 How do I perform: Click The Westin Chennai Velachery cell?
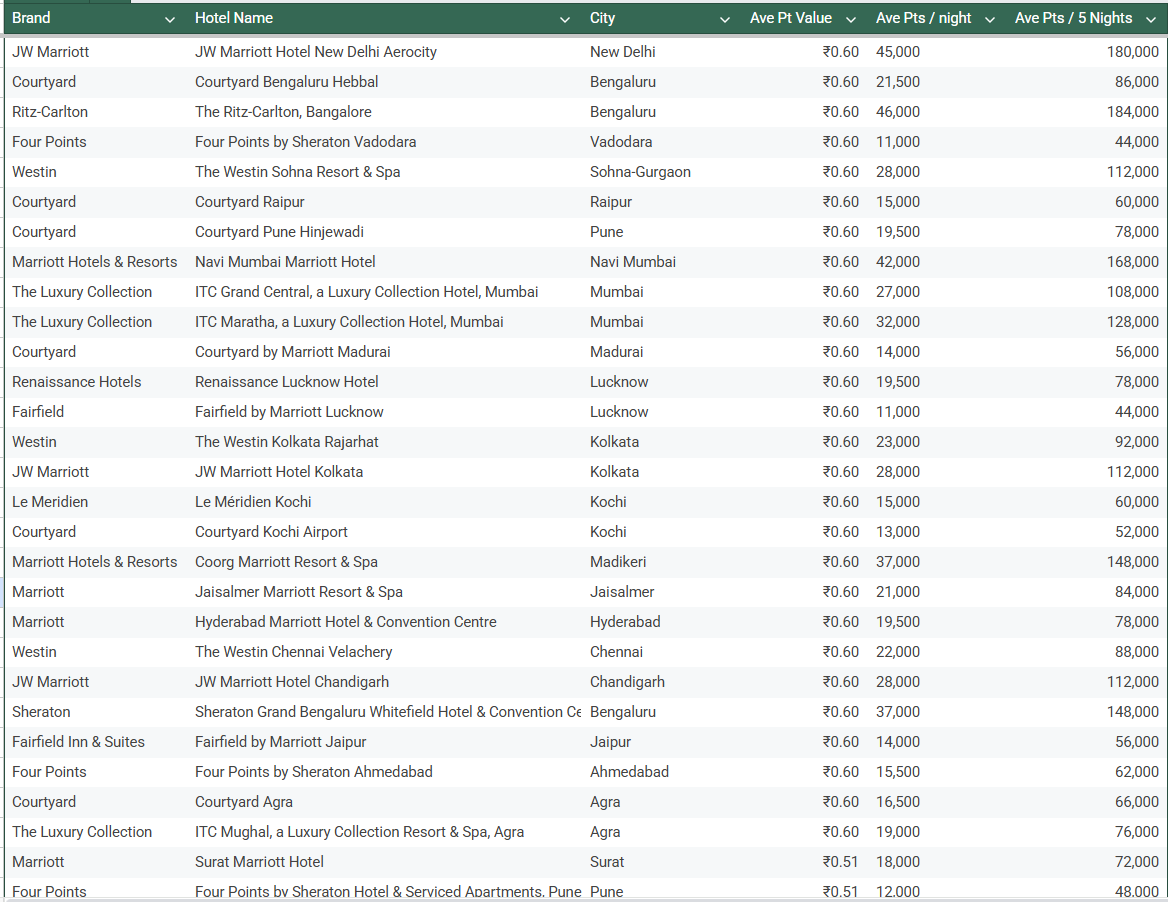[384, 652]
